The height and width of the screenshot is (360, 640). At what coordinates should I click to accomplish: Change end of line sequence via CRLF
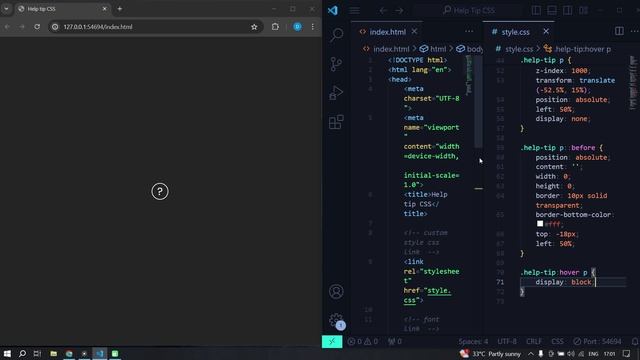pyautogui.click(x=534, y=341)
